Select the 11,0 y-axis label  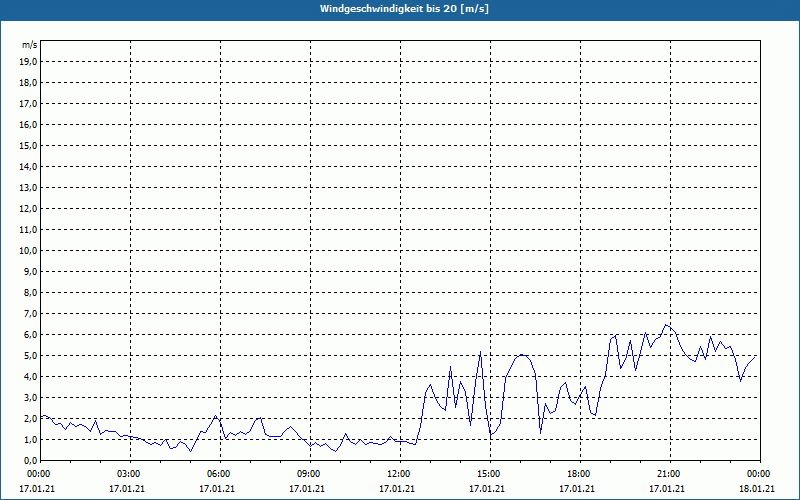tap(28, 230)
